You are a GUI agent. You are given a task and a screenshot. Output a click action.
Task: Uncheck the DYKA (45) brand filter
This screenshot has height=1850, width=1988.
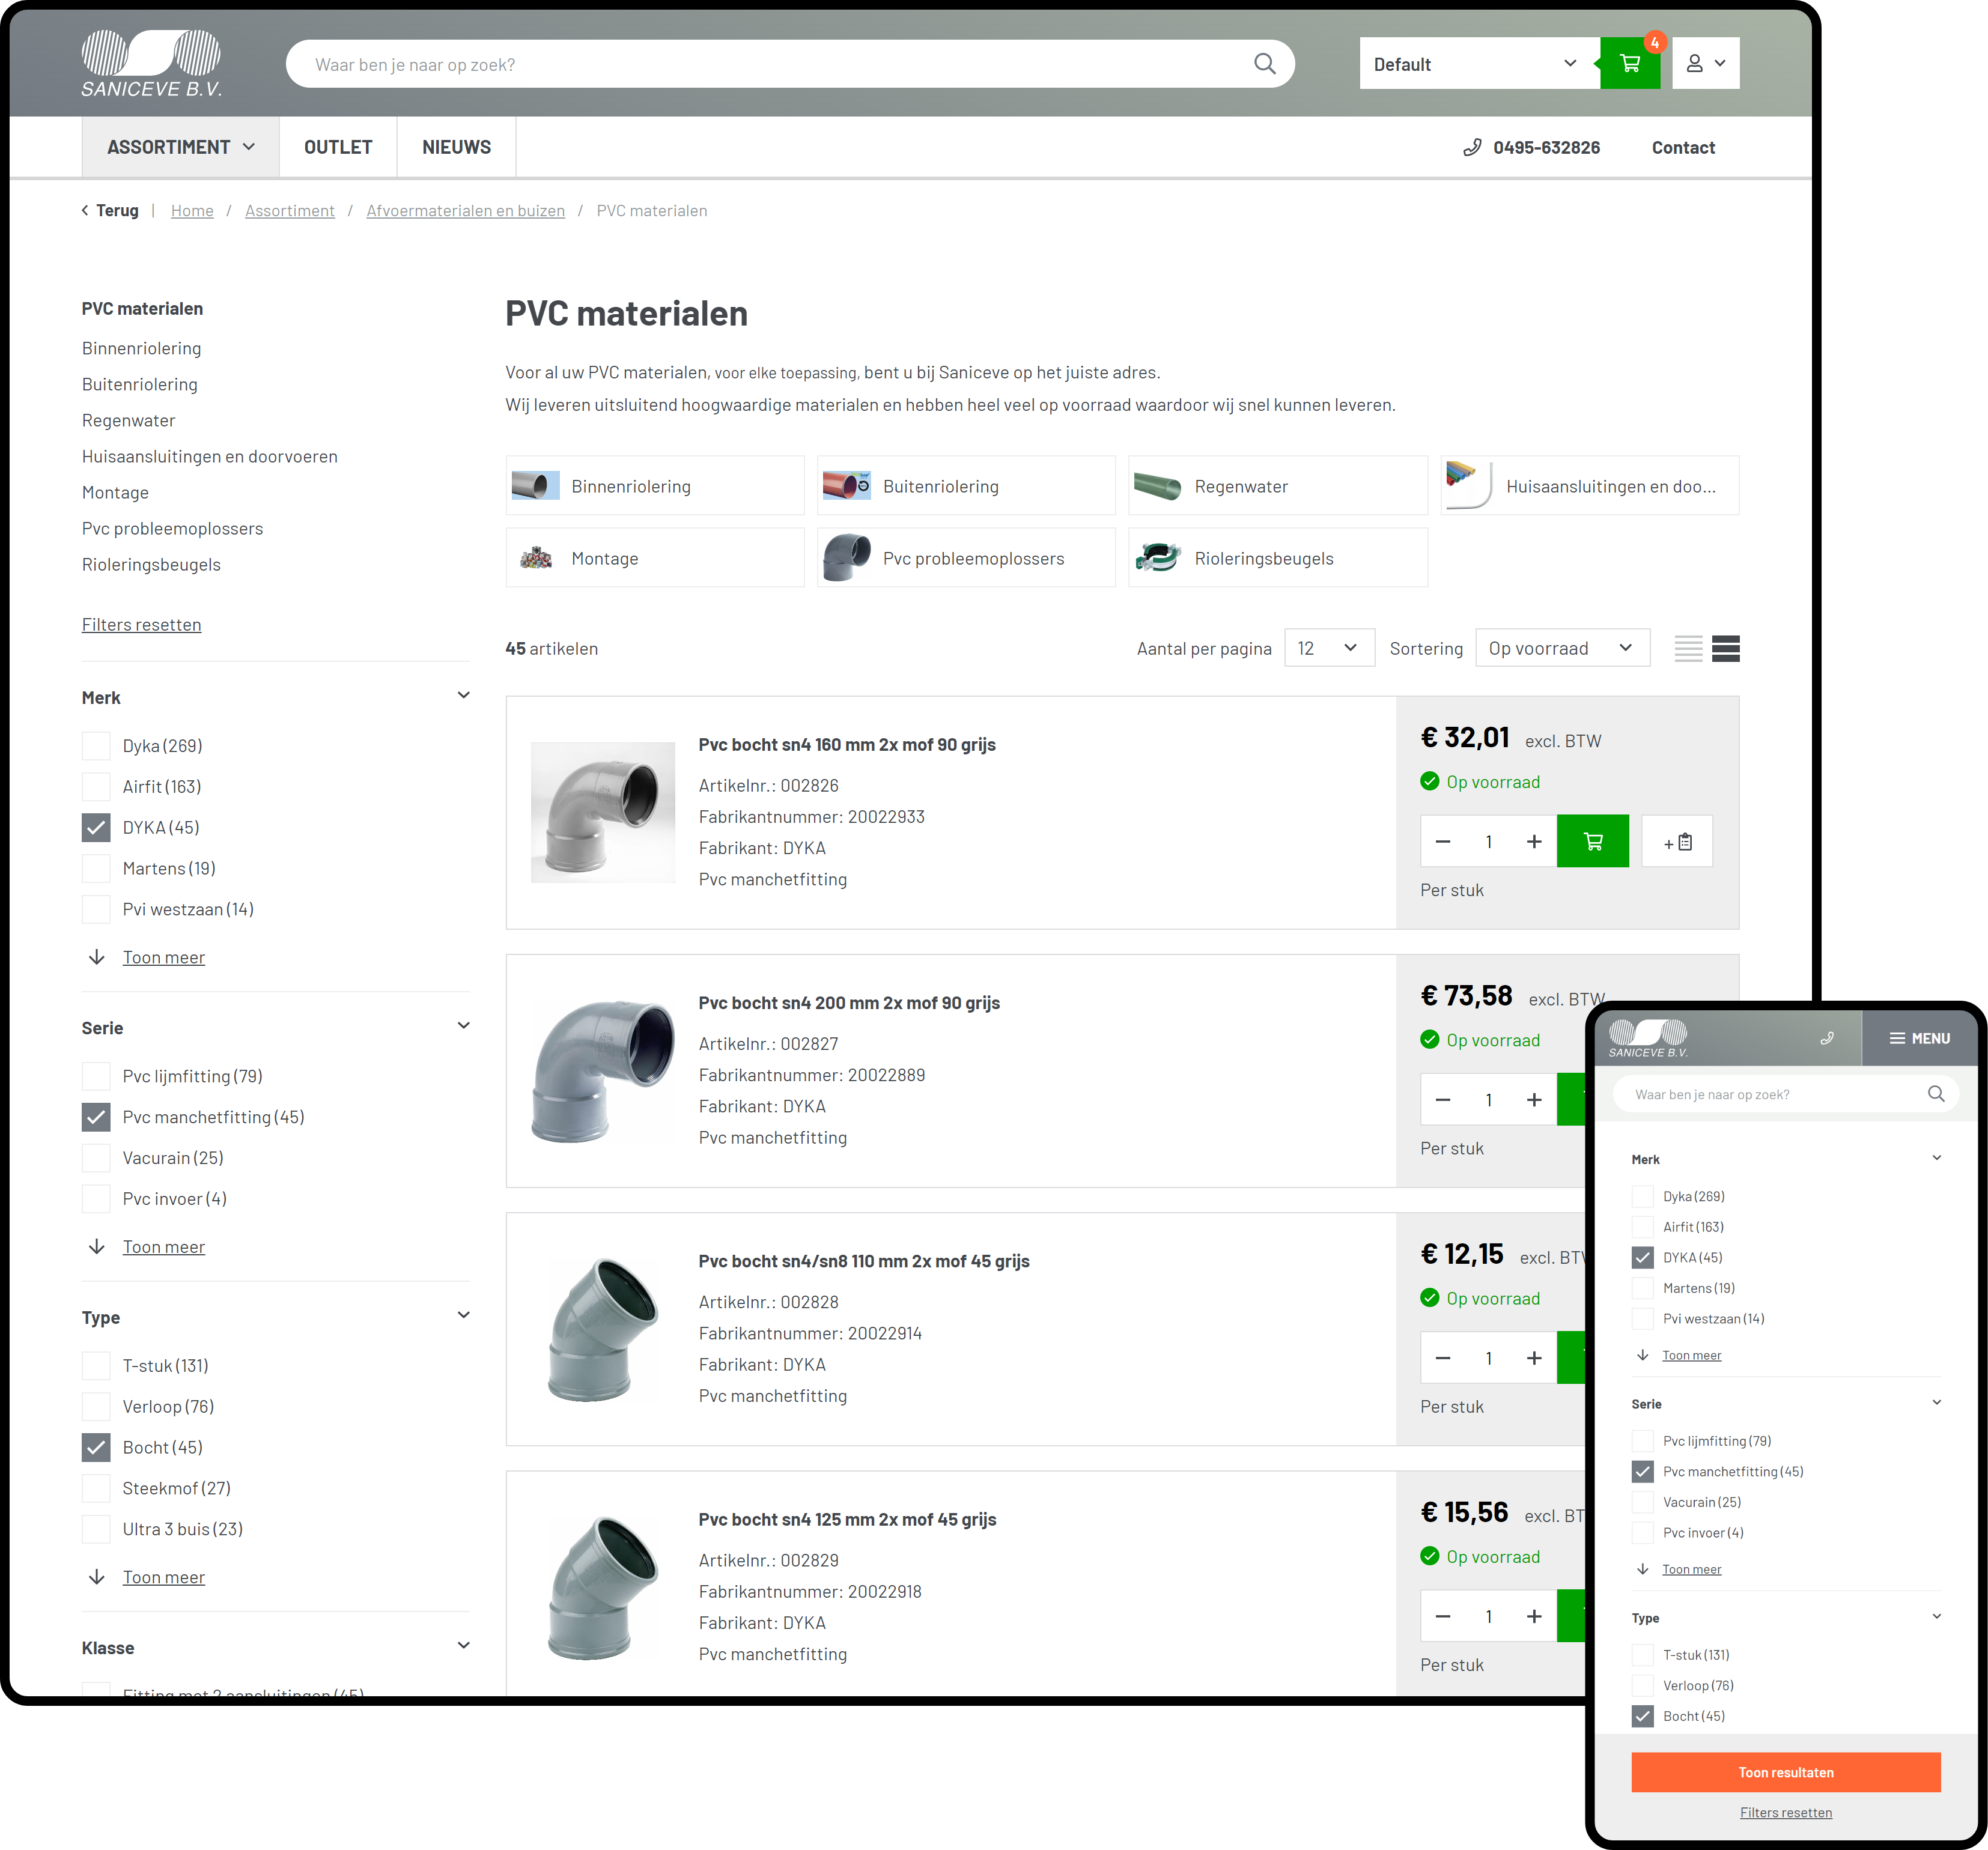(x=96, y=828)
